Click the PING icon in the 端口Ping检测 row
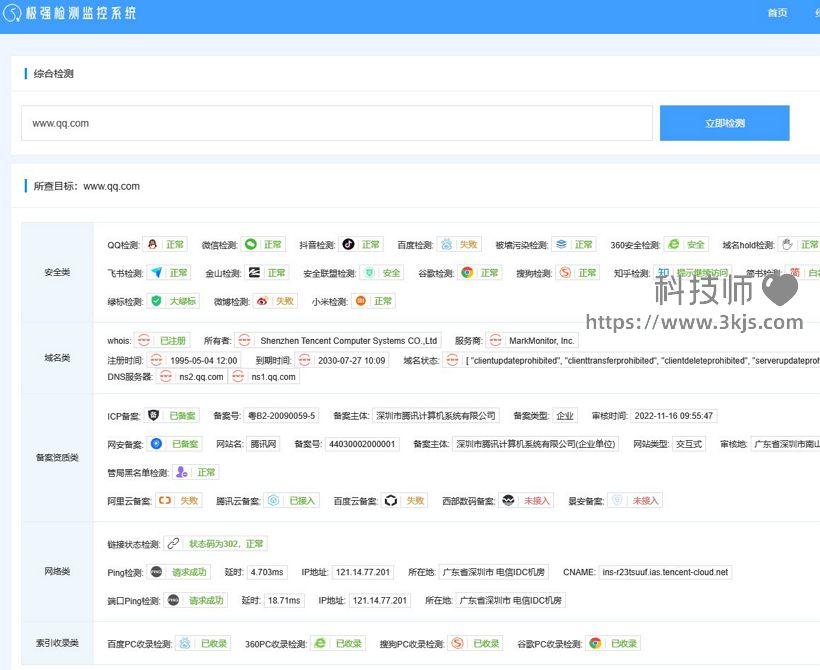Image resolution: width=820 pixels, height=670 pixels. point(173,600)
